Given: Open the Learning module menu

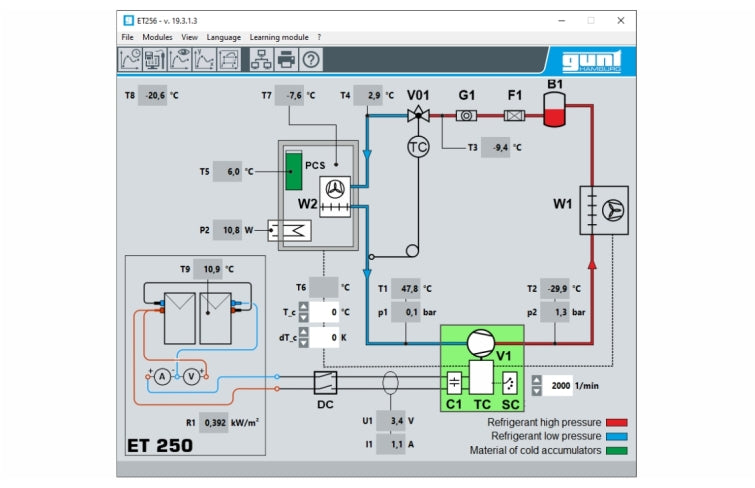Looking at the screenshot, I should coord(279,37).
